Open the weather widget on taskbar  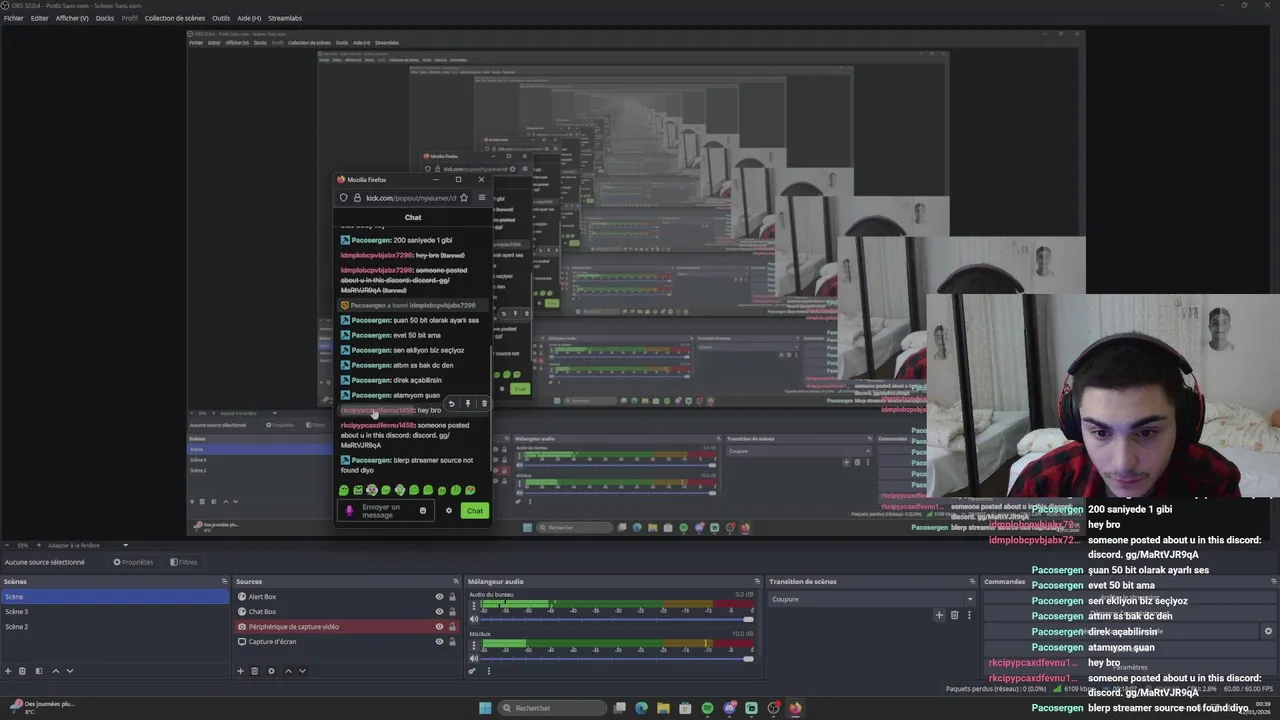point(40,707)
